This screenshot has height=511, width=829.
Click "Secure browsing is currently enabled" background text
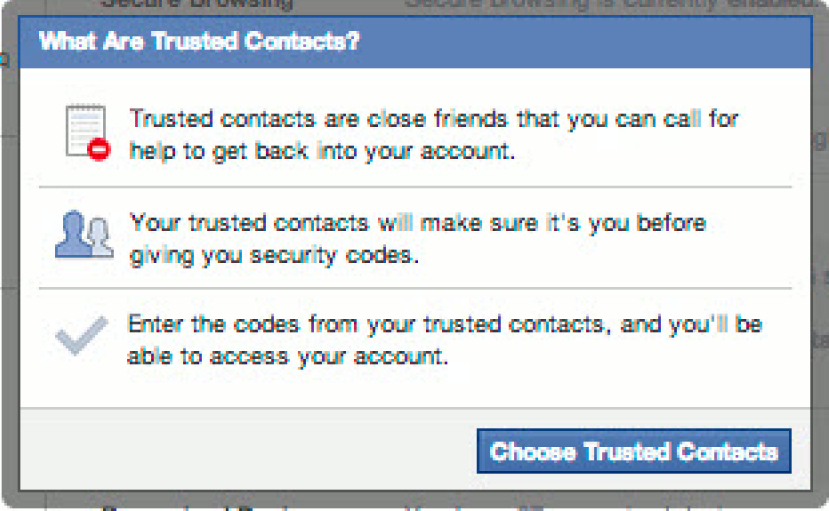click(x=610, y=5)
